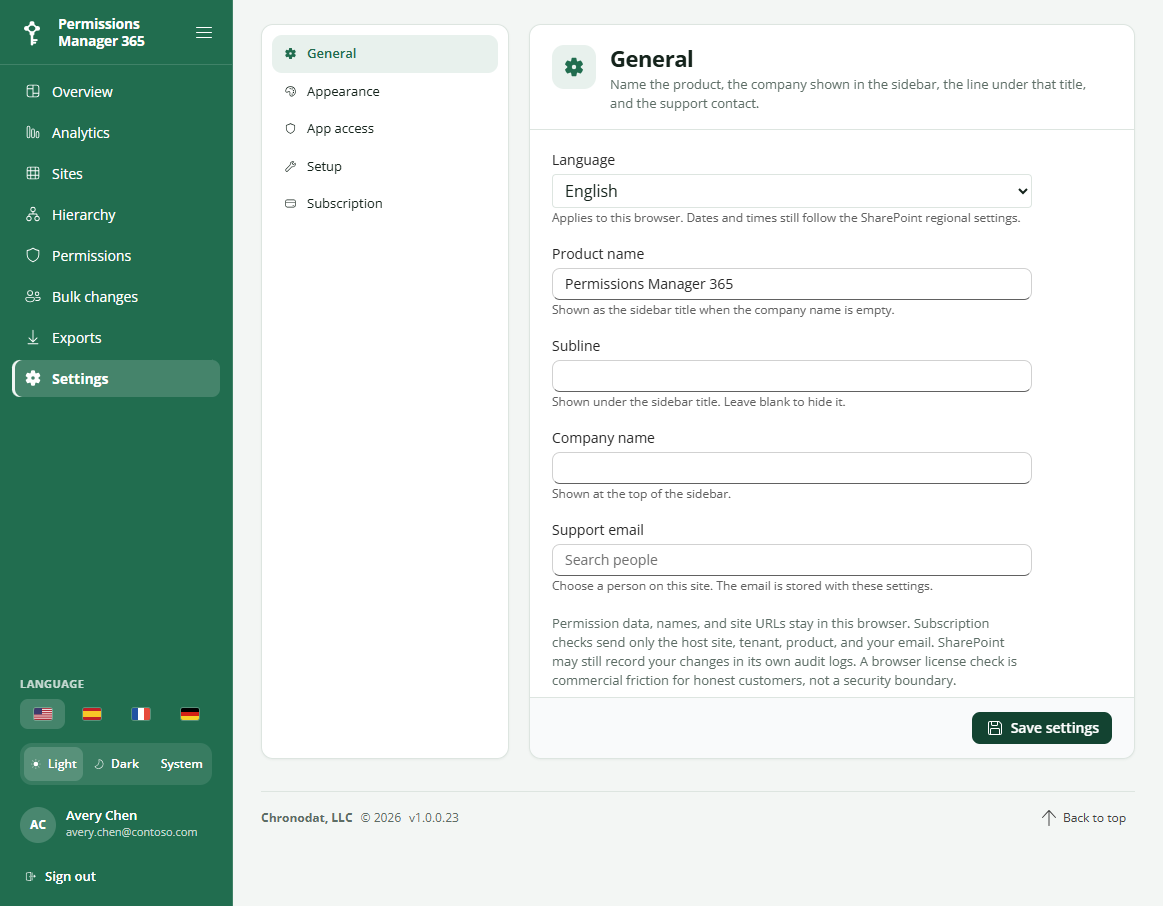Go to Bulk changes
Screen dimensions: 1163x906
point(116,297)
